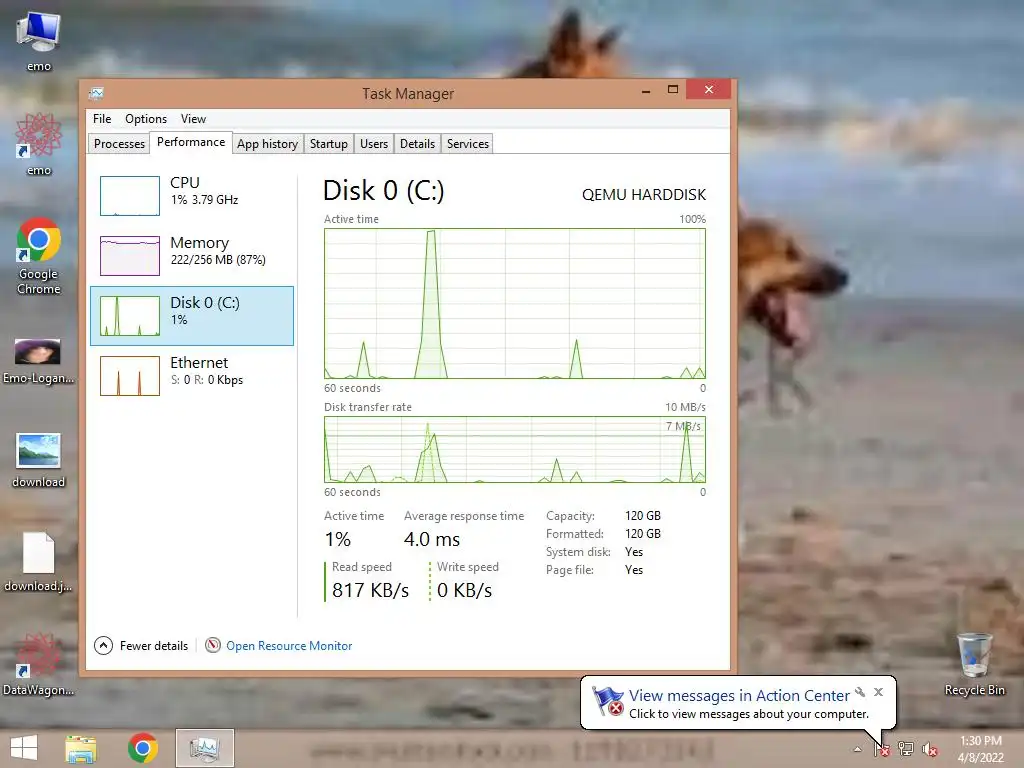The height and width of the screenshot is (768, 1024).
Task: Click the Resource Monitor icon
Action: coord(213,645)
